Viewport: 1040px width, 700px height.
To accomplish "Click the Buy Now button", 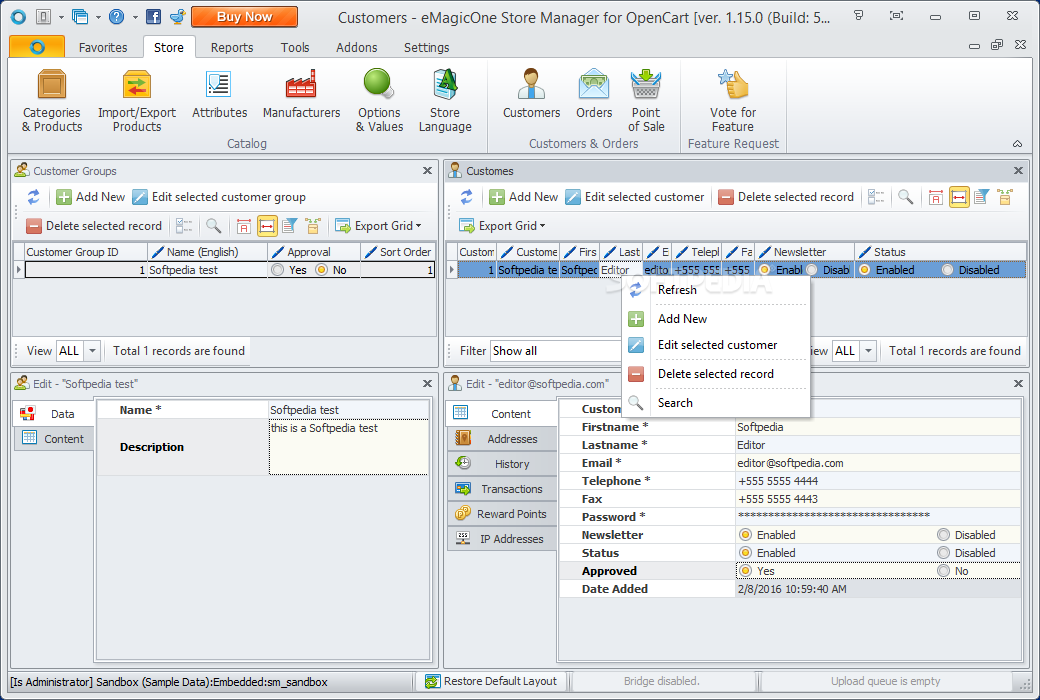I will point(244,17).
